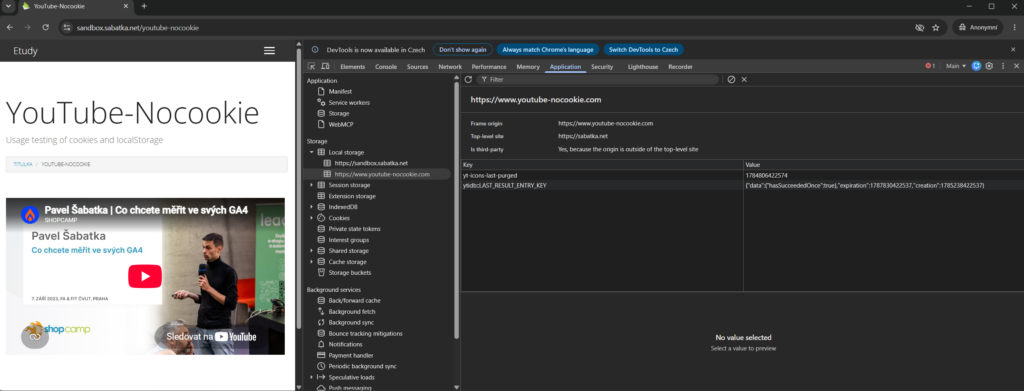Play the YouTube video
Screen dimensions: 1024x391
145,276
